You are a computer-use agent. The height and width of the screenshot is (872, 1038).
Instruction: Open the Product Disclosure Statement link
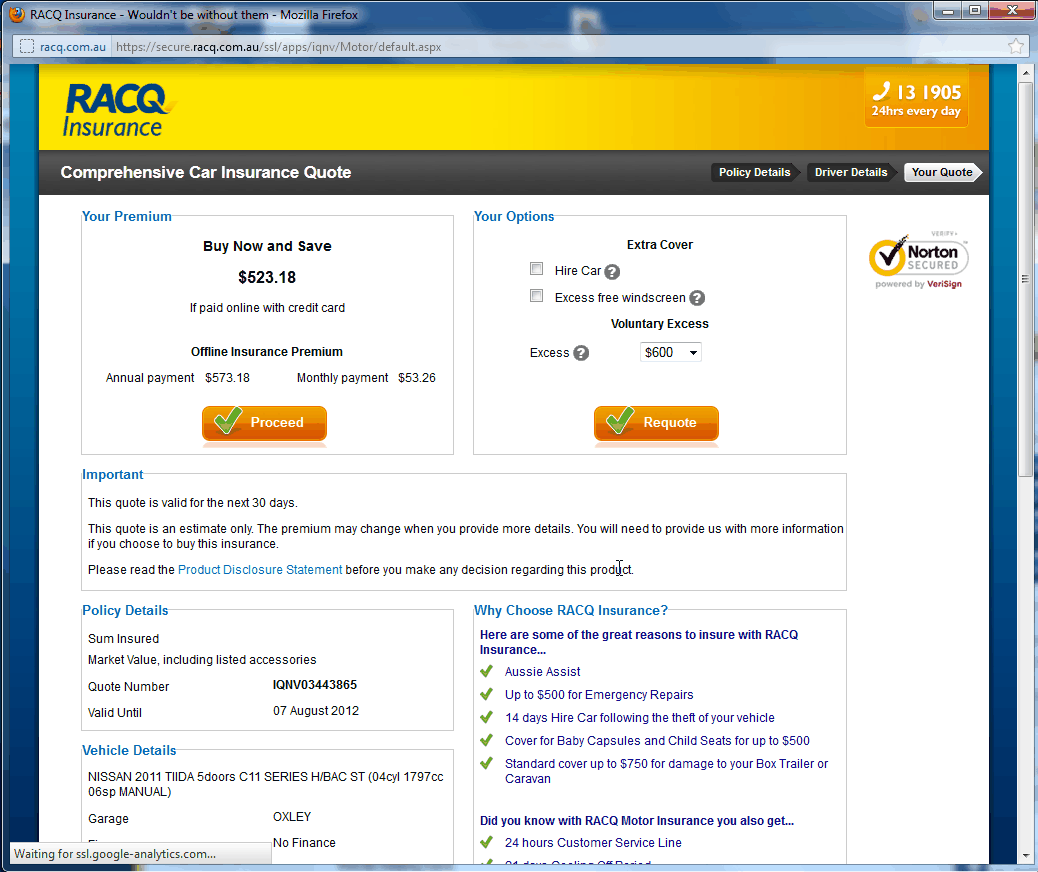(x=260, y=569)
